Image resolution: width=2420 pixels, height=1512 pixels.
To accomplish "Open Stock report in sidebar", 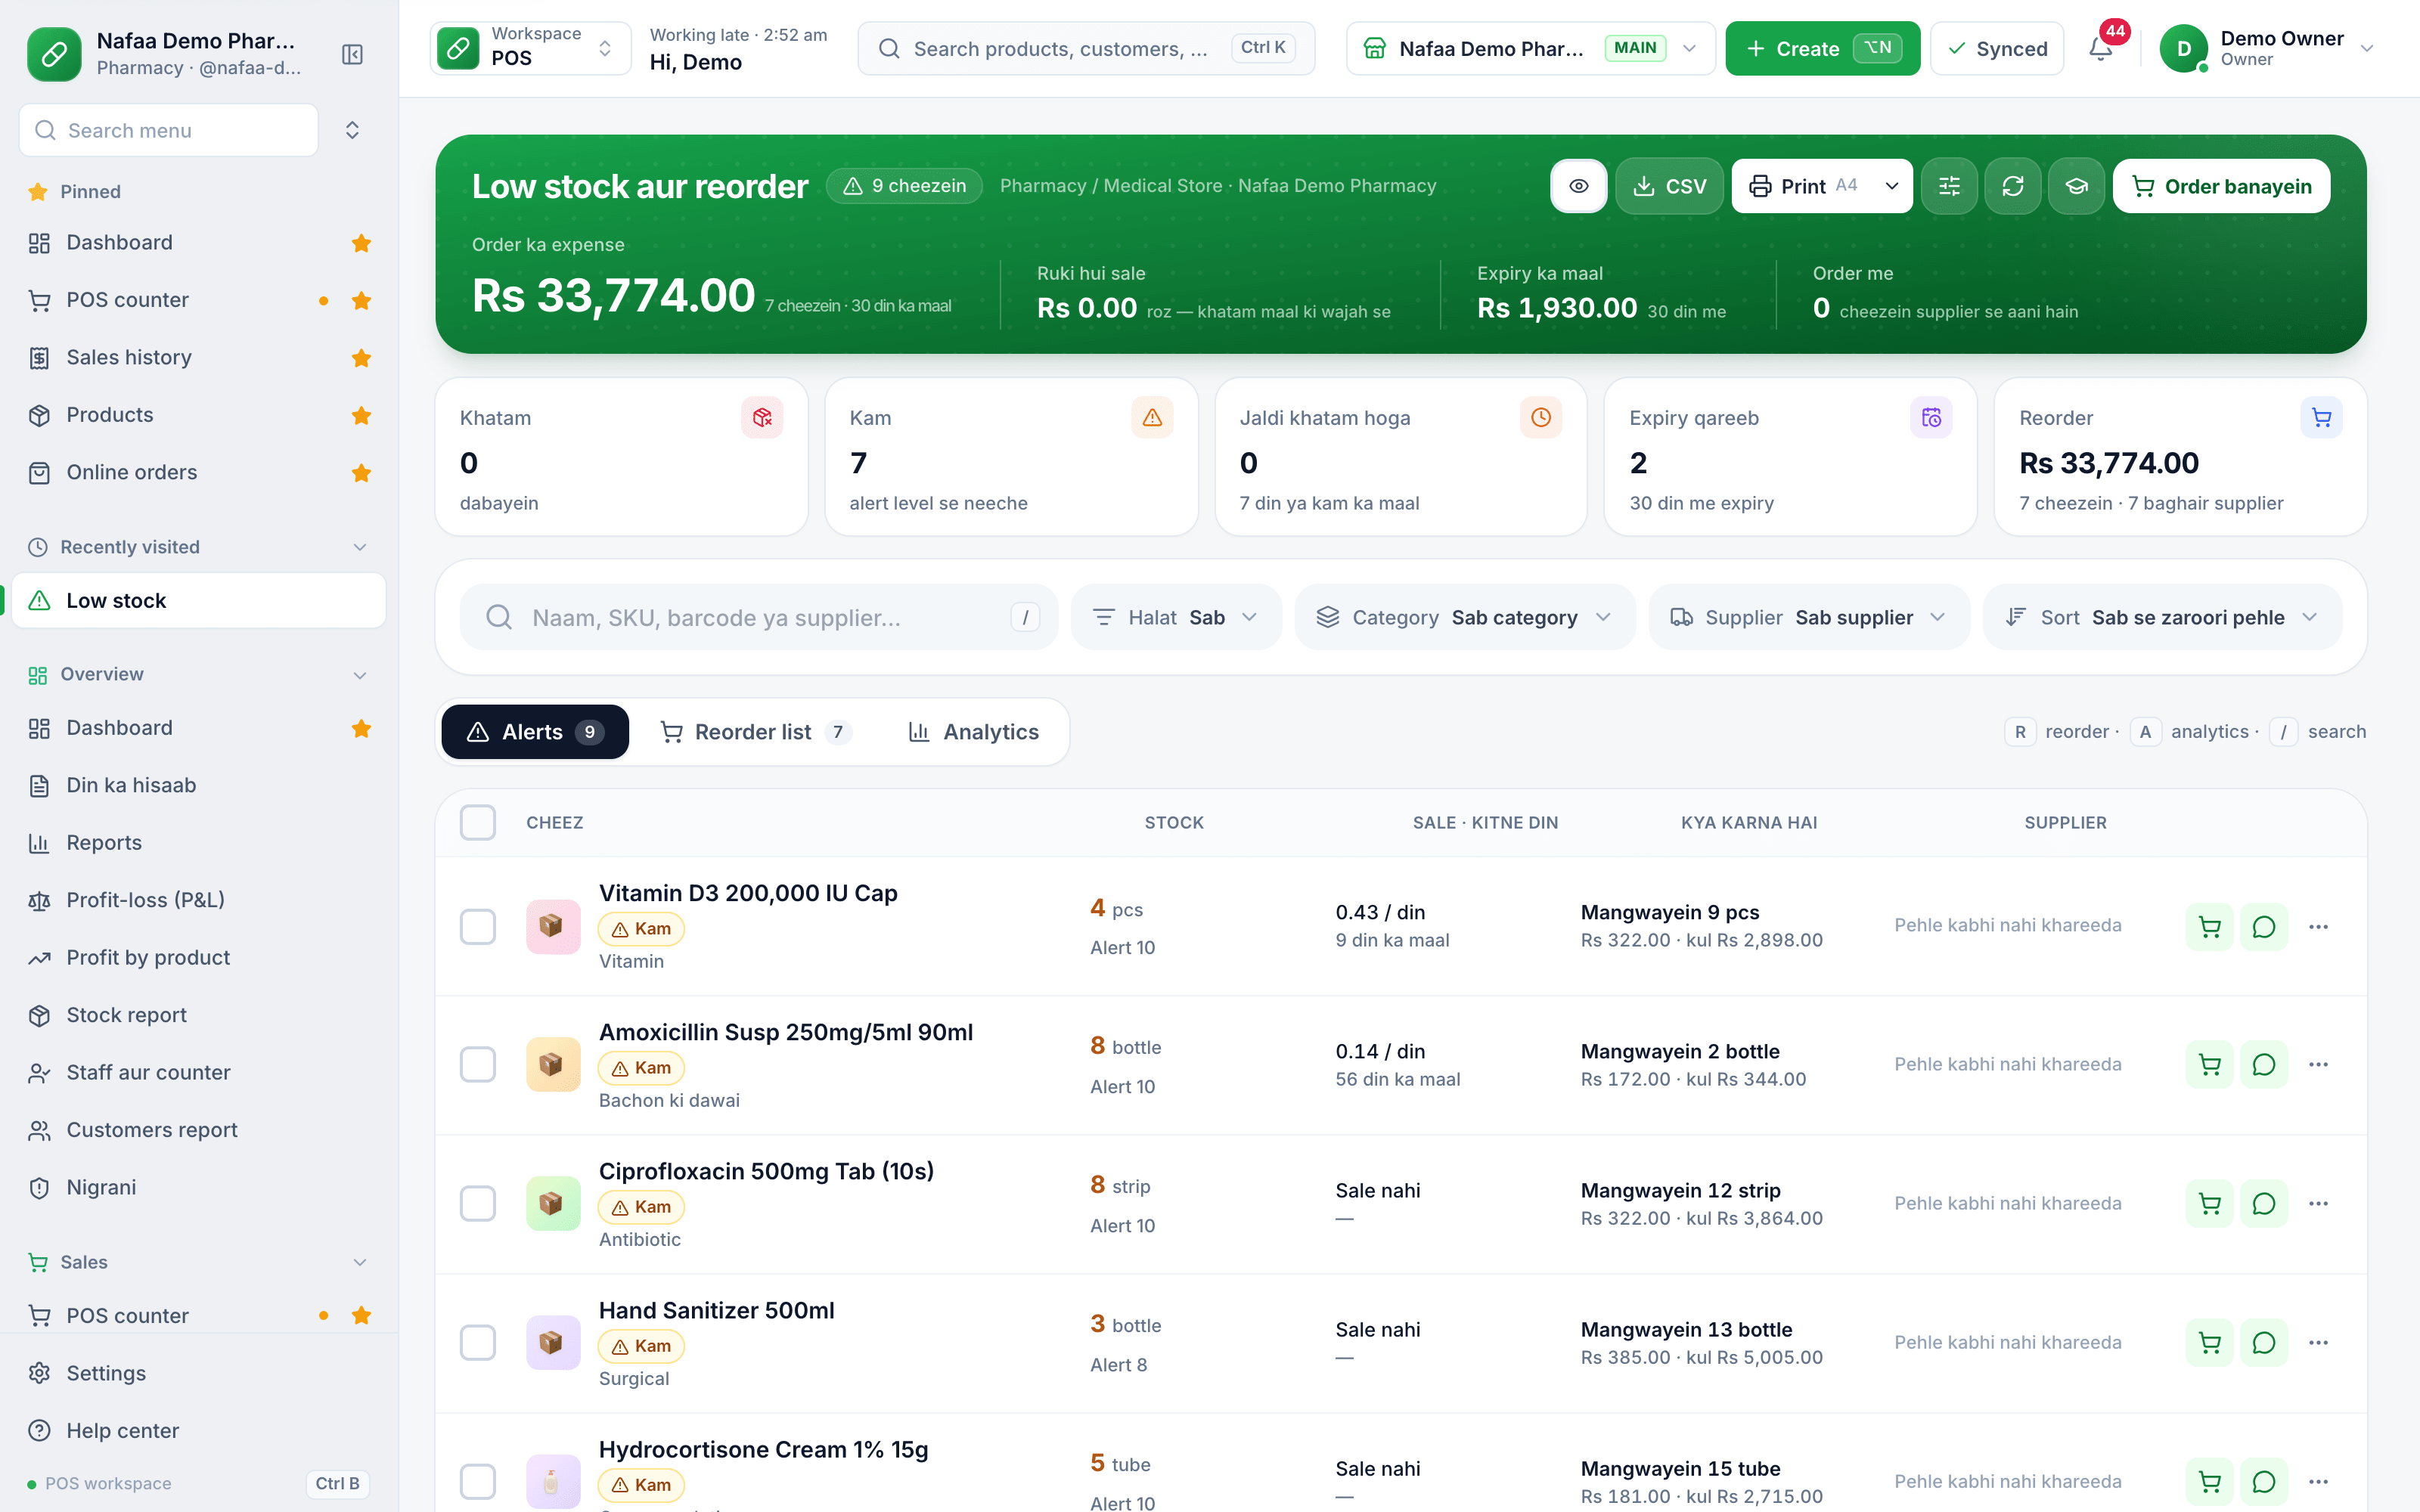I will point(199,1015).
